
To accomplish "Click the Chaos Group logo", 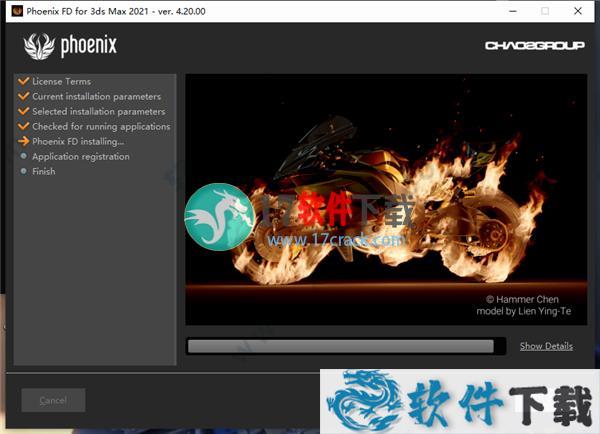I will pos(535,46).
